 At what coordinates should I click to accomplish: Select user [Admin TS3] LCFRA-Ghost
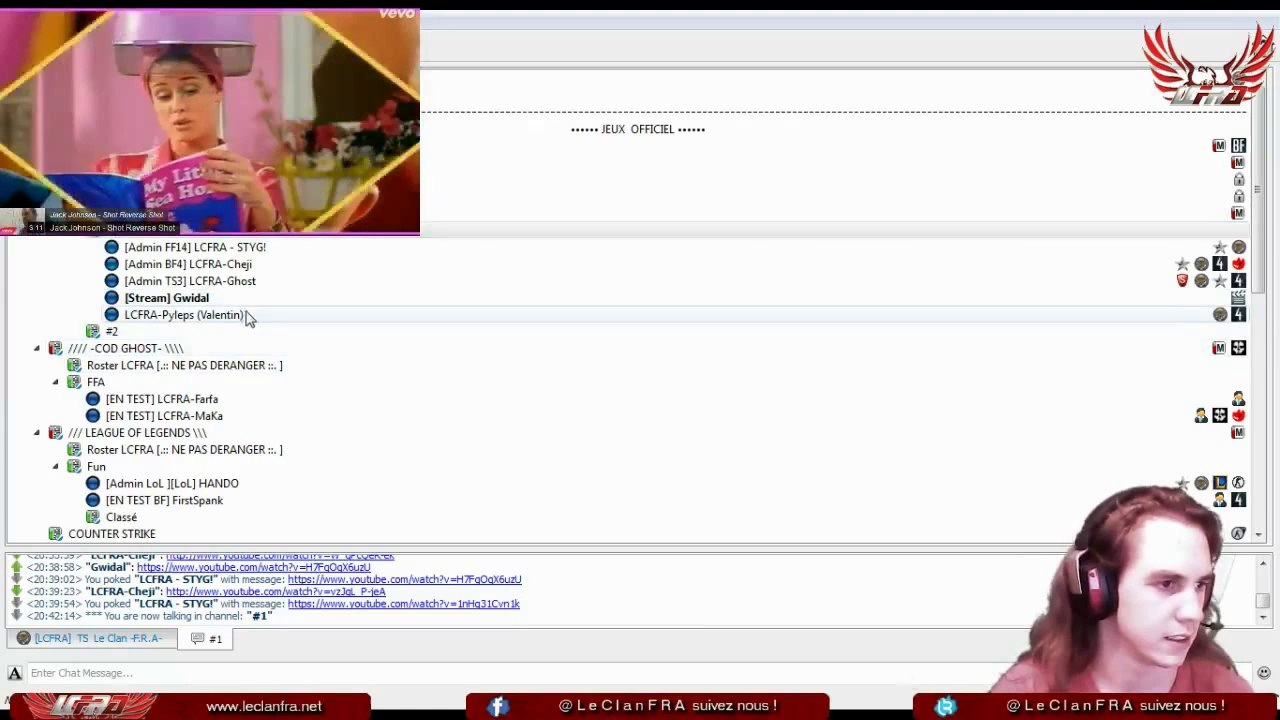(190, 281)
